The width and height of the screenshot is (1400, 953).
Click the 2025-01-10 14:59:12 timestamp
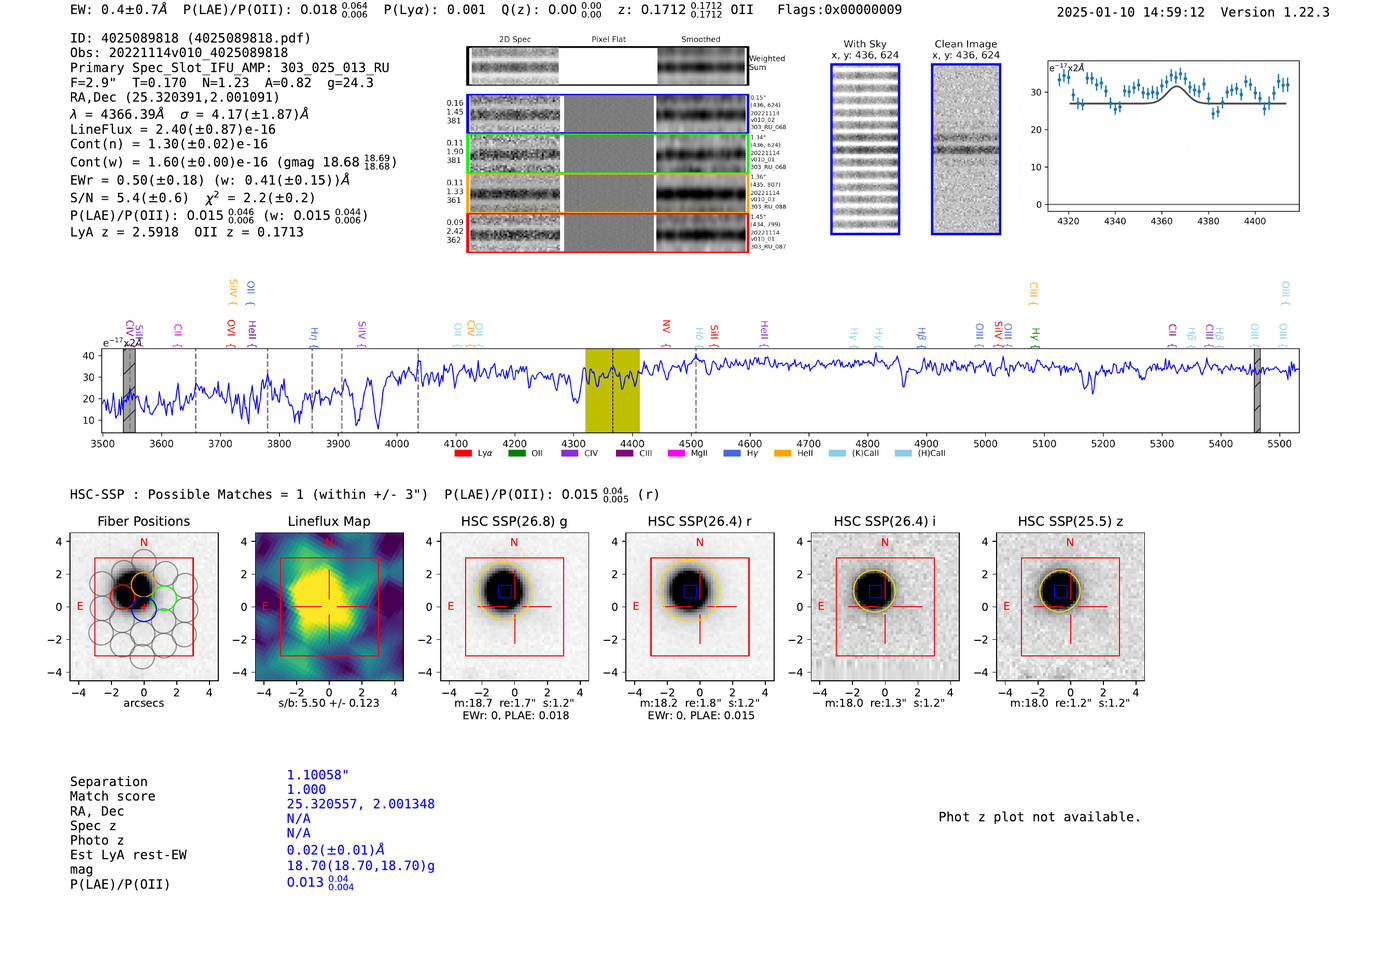[1131, 12]
